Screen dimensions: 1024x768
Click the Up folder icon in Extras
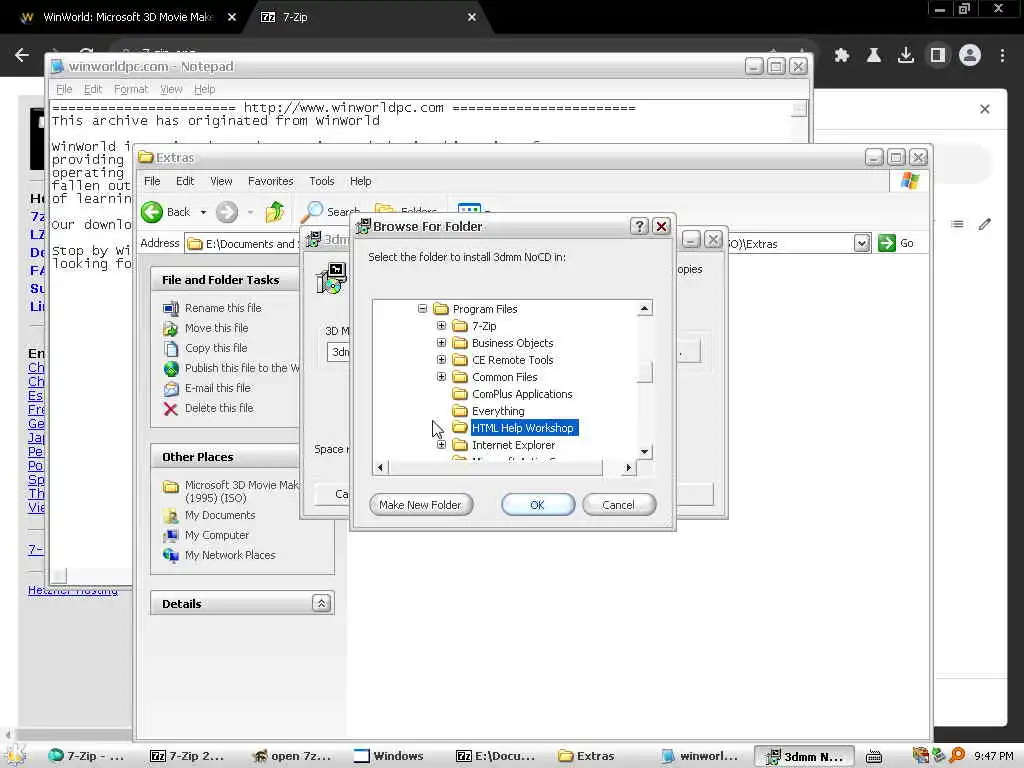(275, 212)
